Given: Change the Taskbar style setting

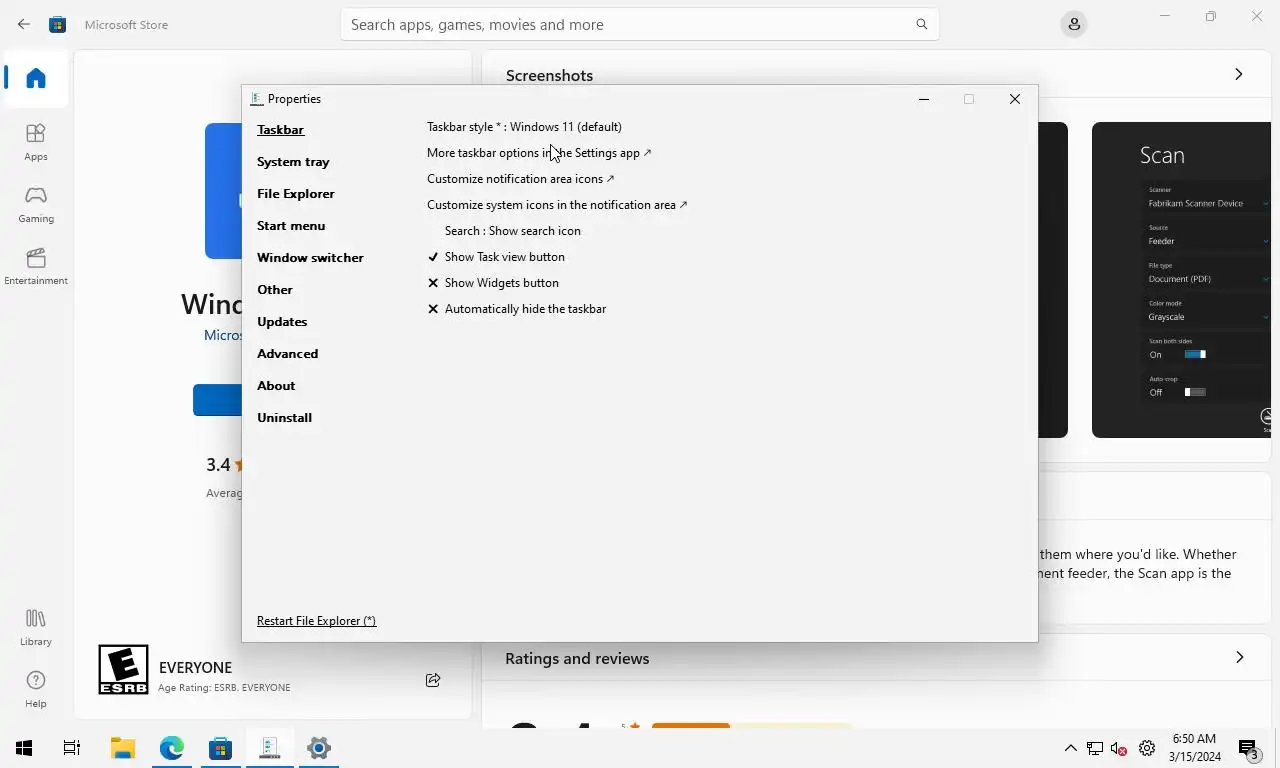Looking at the screenshot, I should [x=524, y=127].
